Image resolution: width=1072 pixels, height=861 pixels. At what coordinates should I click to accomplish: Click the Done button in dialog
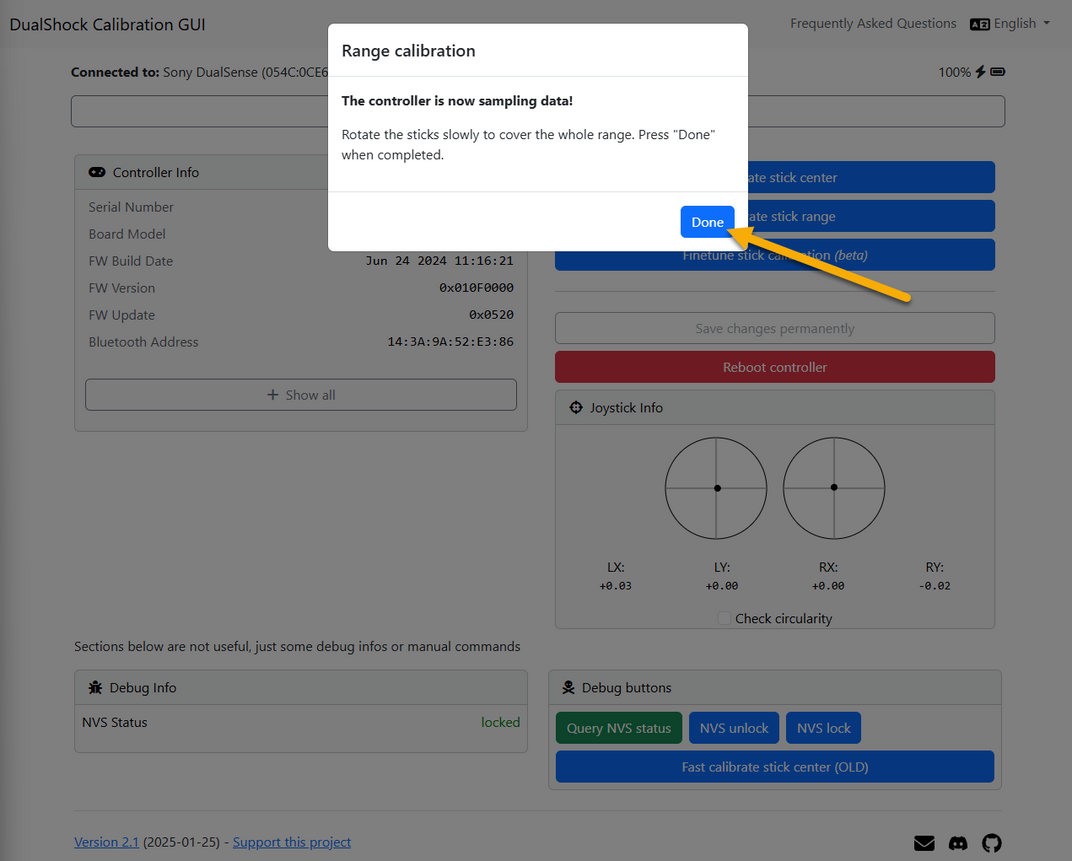click(x=707, y=222)
